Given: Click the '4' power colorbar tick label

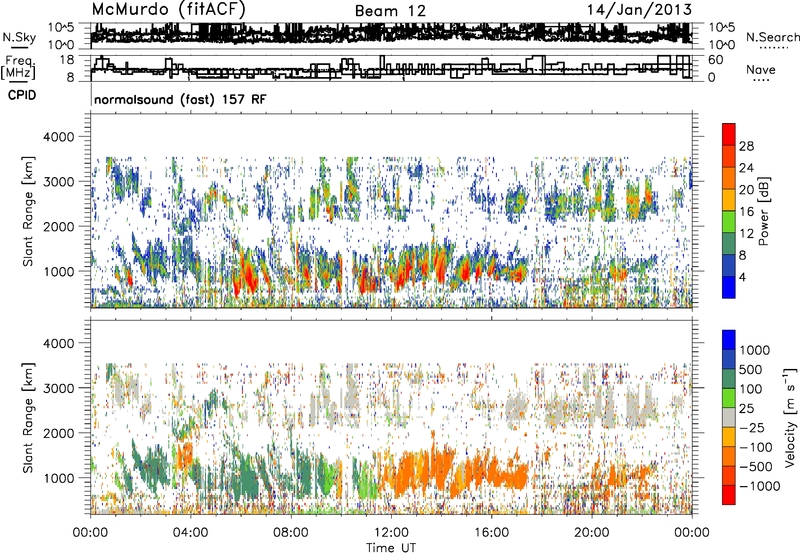Looking at the screenshot, I should [743, 278].
